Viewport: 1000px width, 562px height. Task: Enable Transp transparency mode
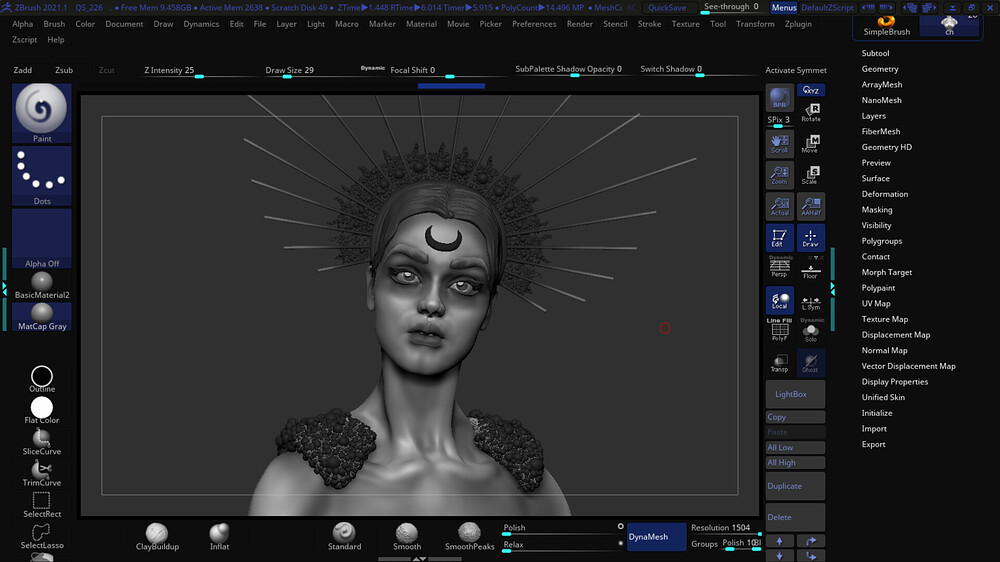pos(779,362)
